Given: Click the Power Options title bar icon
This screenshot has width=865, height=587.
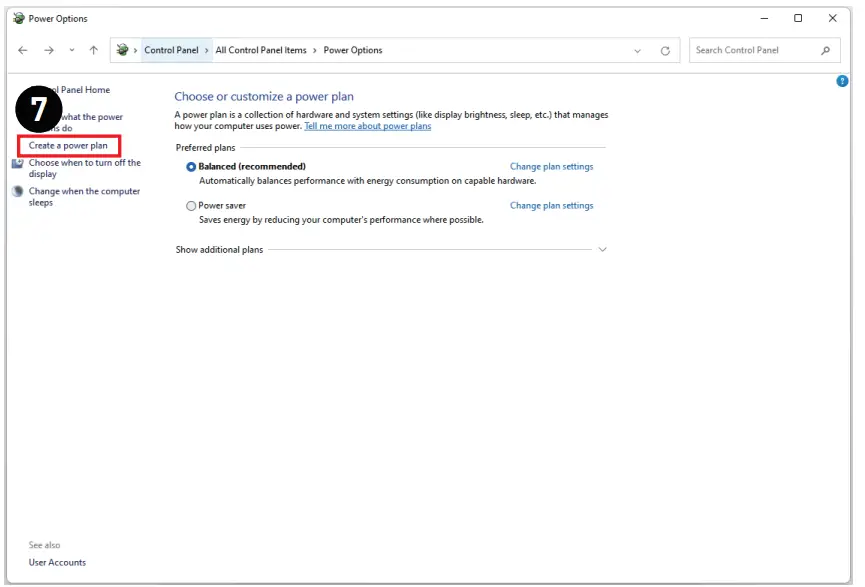Looking at the screenshot, I should point(19,18).
